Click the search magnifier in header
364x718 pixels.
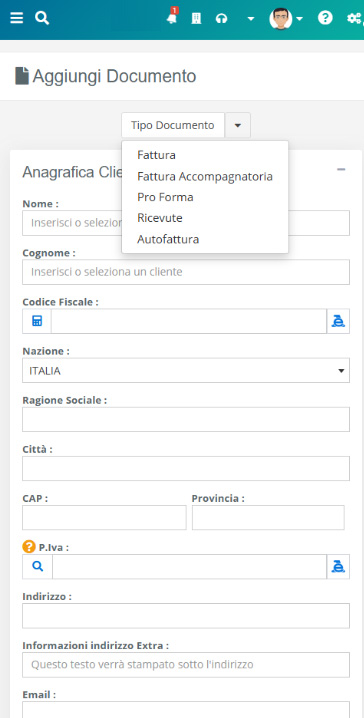42,18
